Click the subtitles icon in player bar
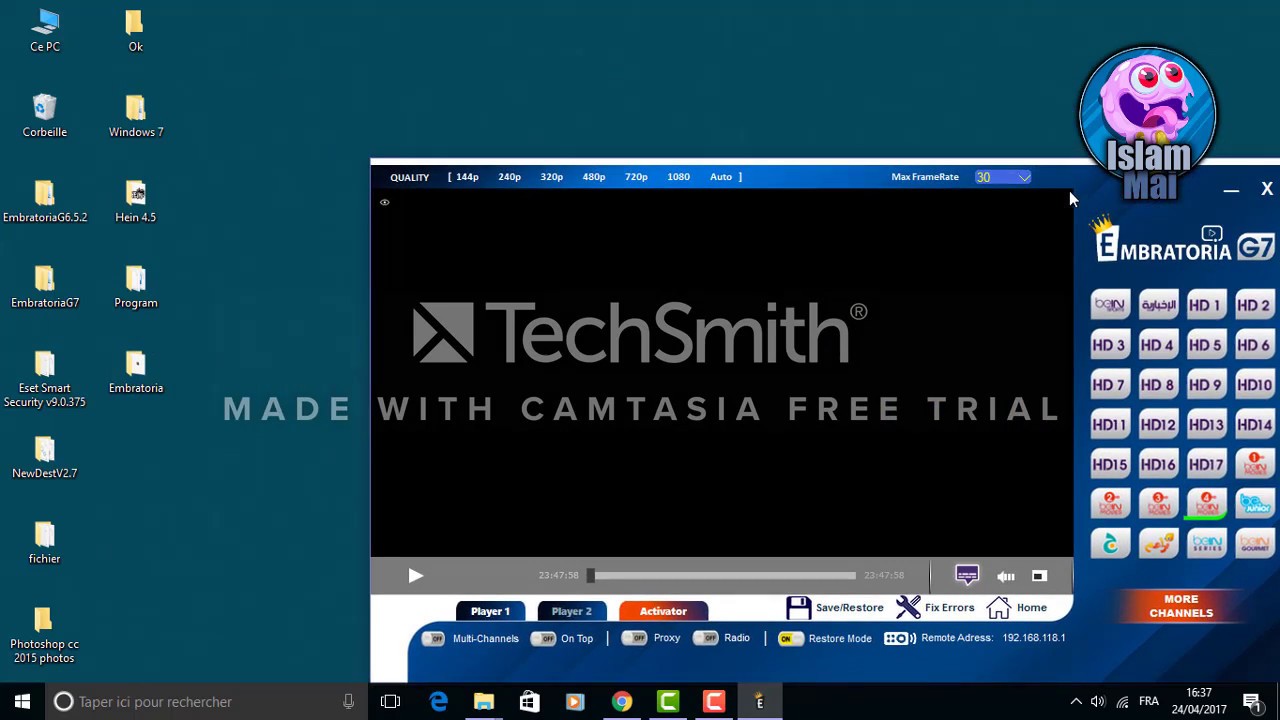 966,575
